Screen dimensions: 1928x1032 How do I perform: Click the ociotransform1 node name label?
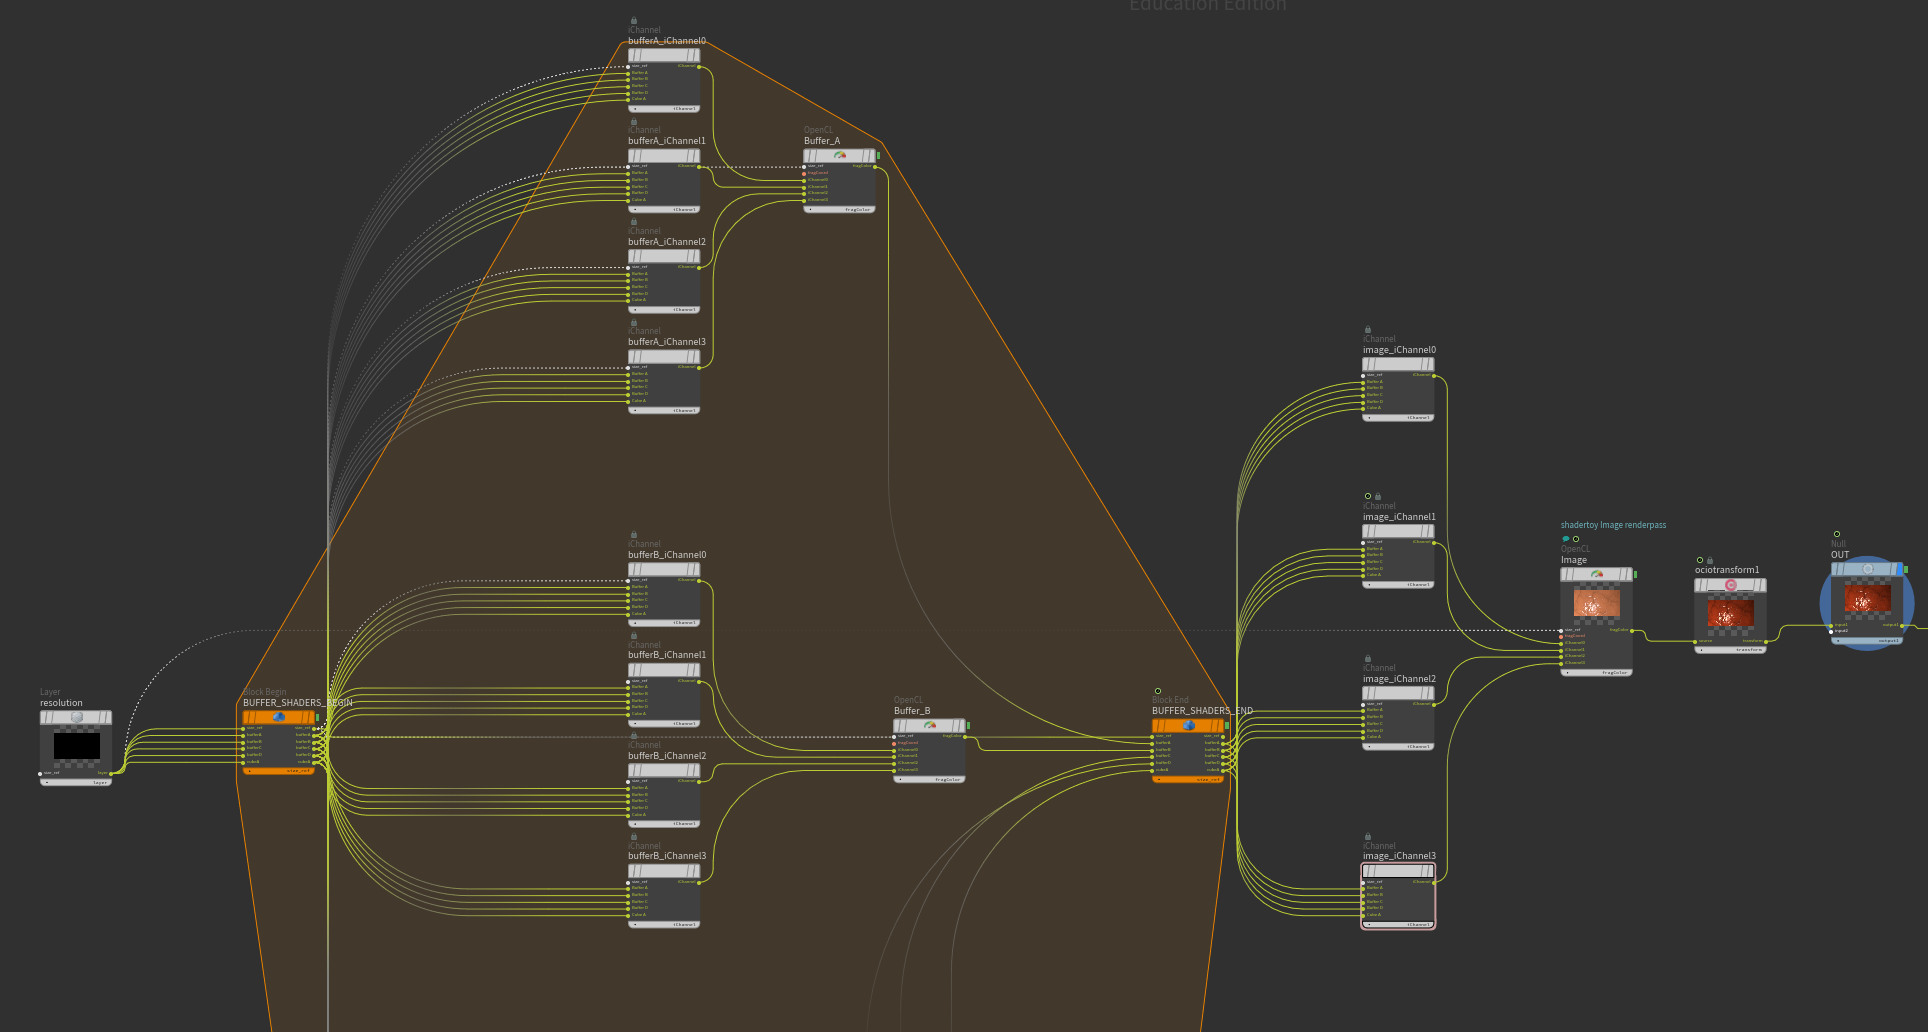click(x=1726, y=570)
